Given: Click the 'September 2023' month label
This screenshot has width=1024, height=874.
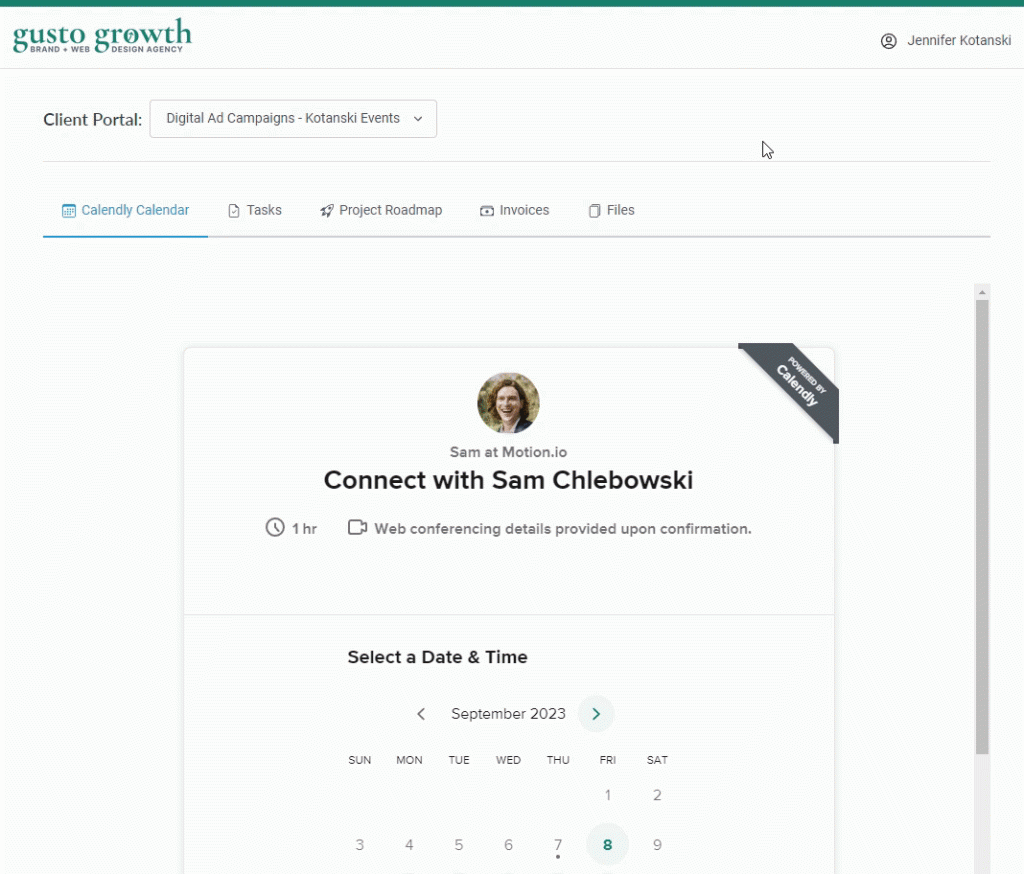Looking at the screenshot, I should pyautogui.click(x=508, y=714).
